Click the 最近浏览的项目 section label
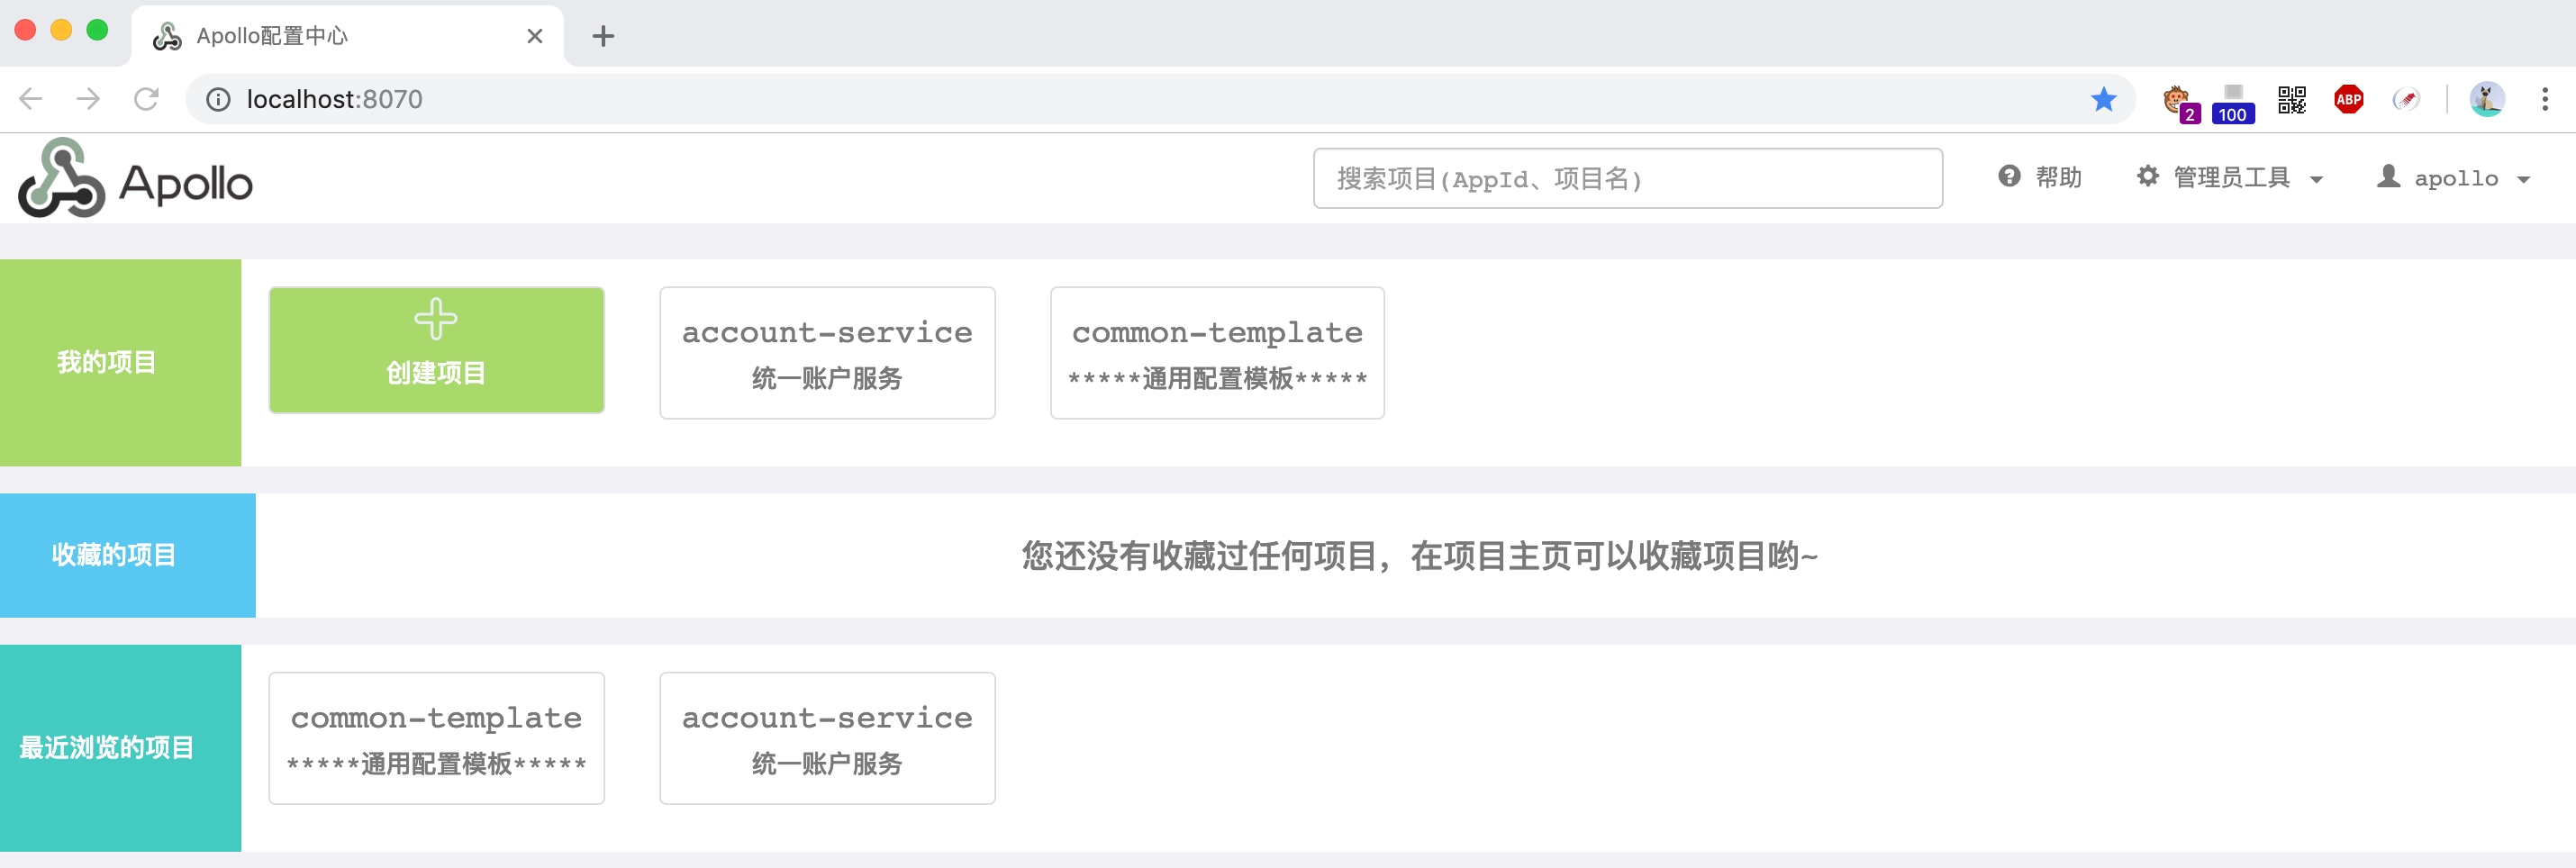 107,748
